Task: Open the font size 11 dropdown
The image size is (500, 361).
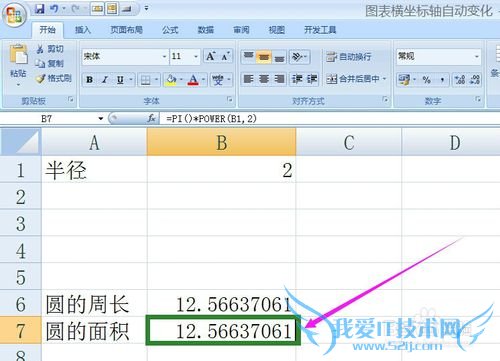Action: point(196,56)
